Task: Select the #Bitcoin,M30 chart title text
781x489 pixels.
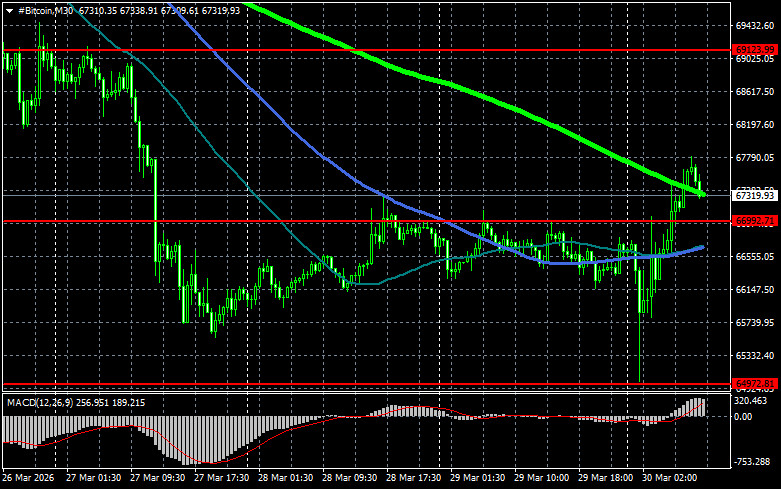Action: tap(45, 10)
